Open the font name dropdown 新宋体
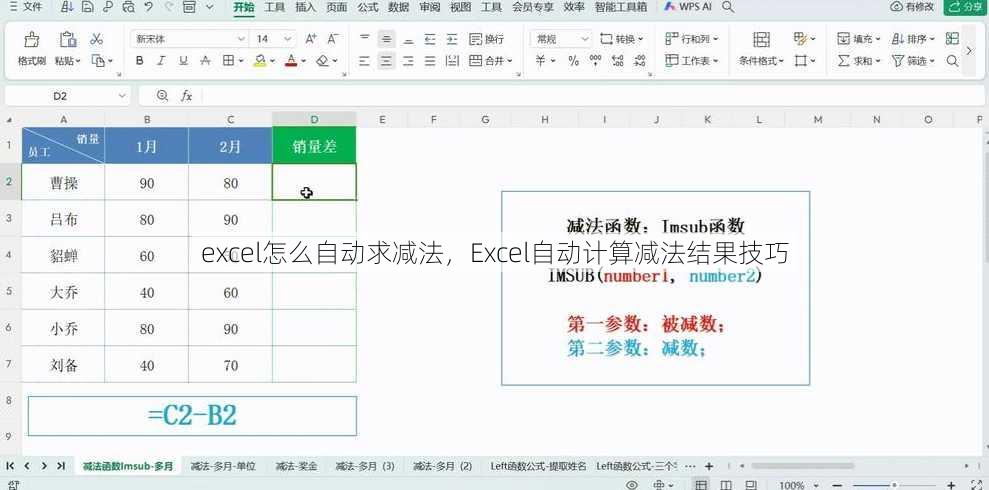989x490 pixels. [241, 39]
